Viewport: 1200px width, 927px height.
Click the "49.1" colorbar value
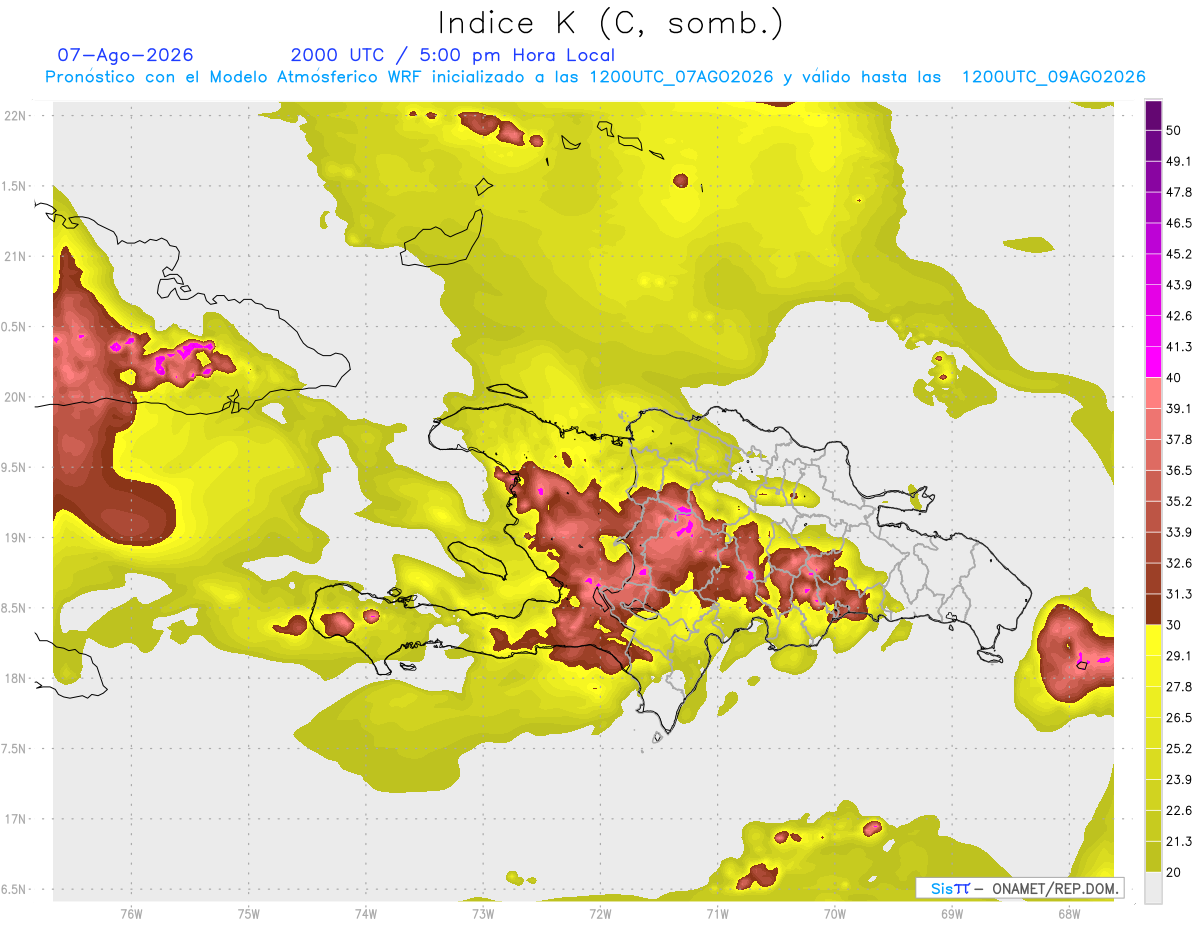[x=1179, y=162]
